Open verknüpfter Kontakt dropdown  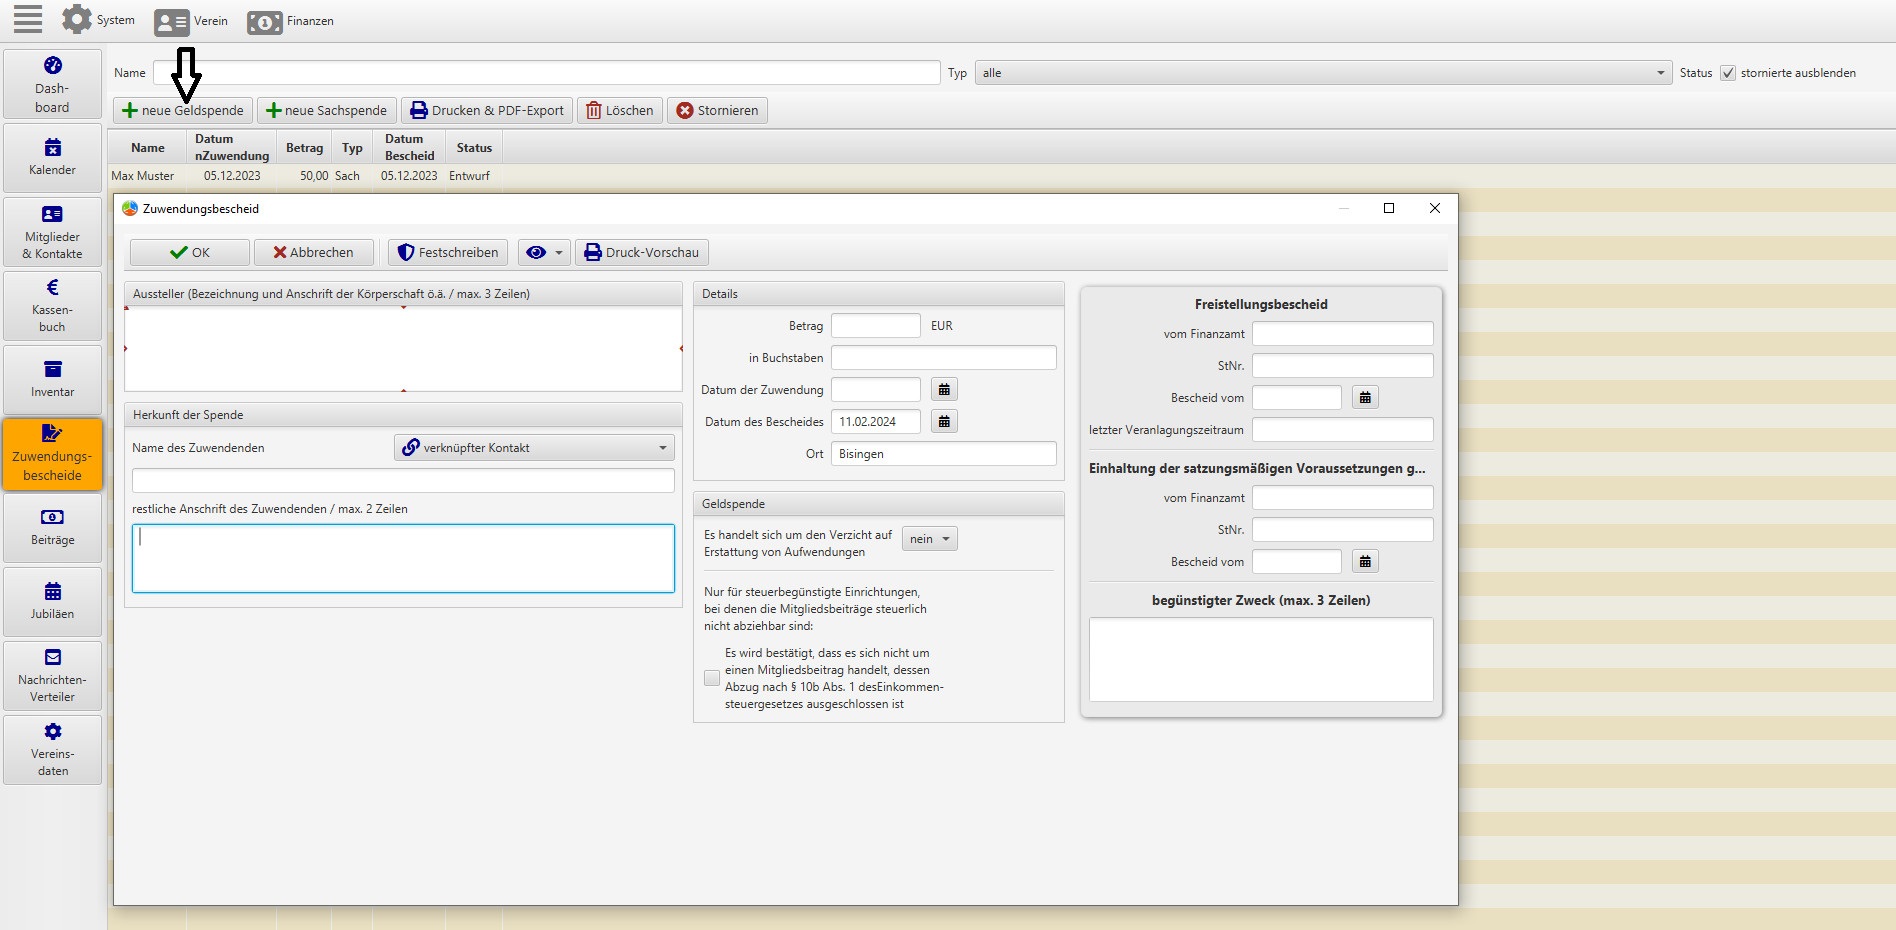point(535,448)
